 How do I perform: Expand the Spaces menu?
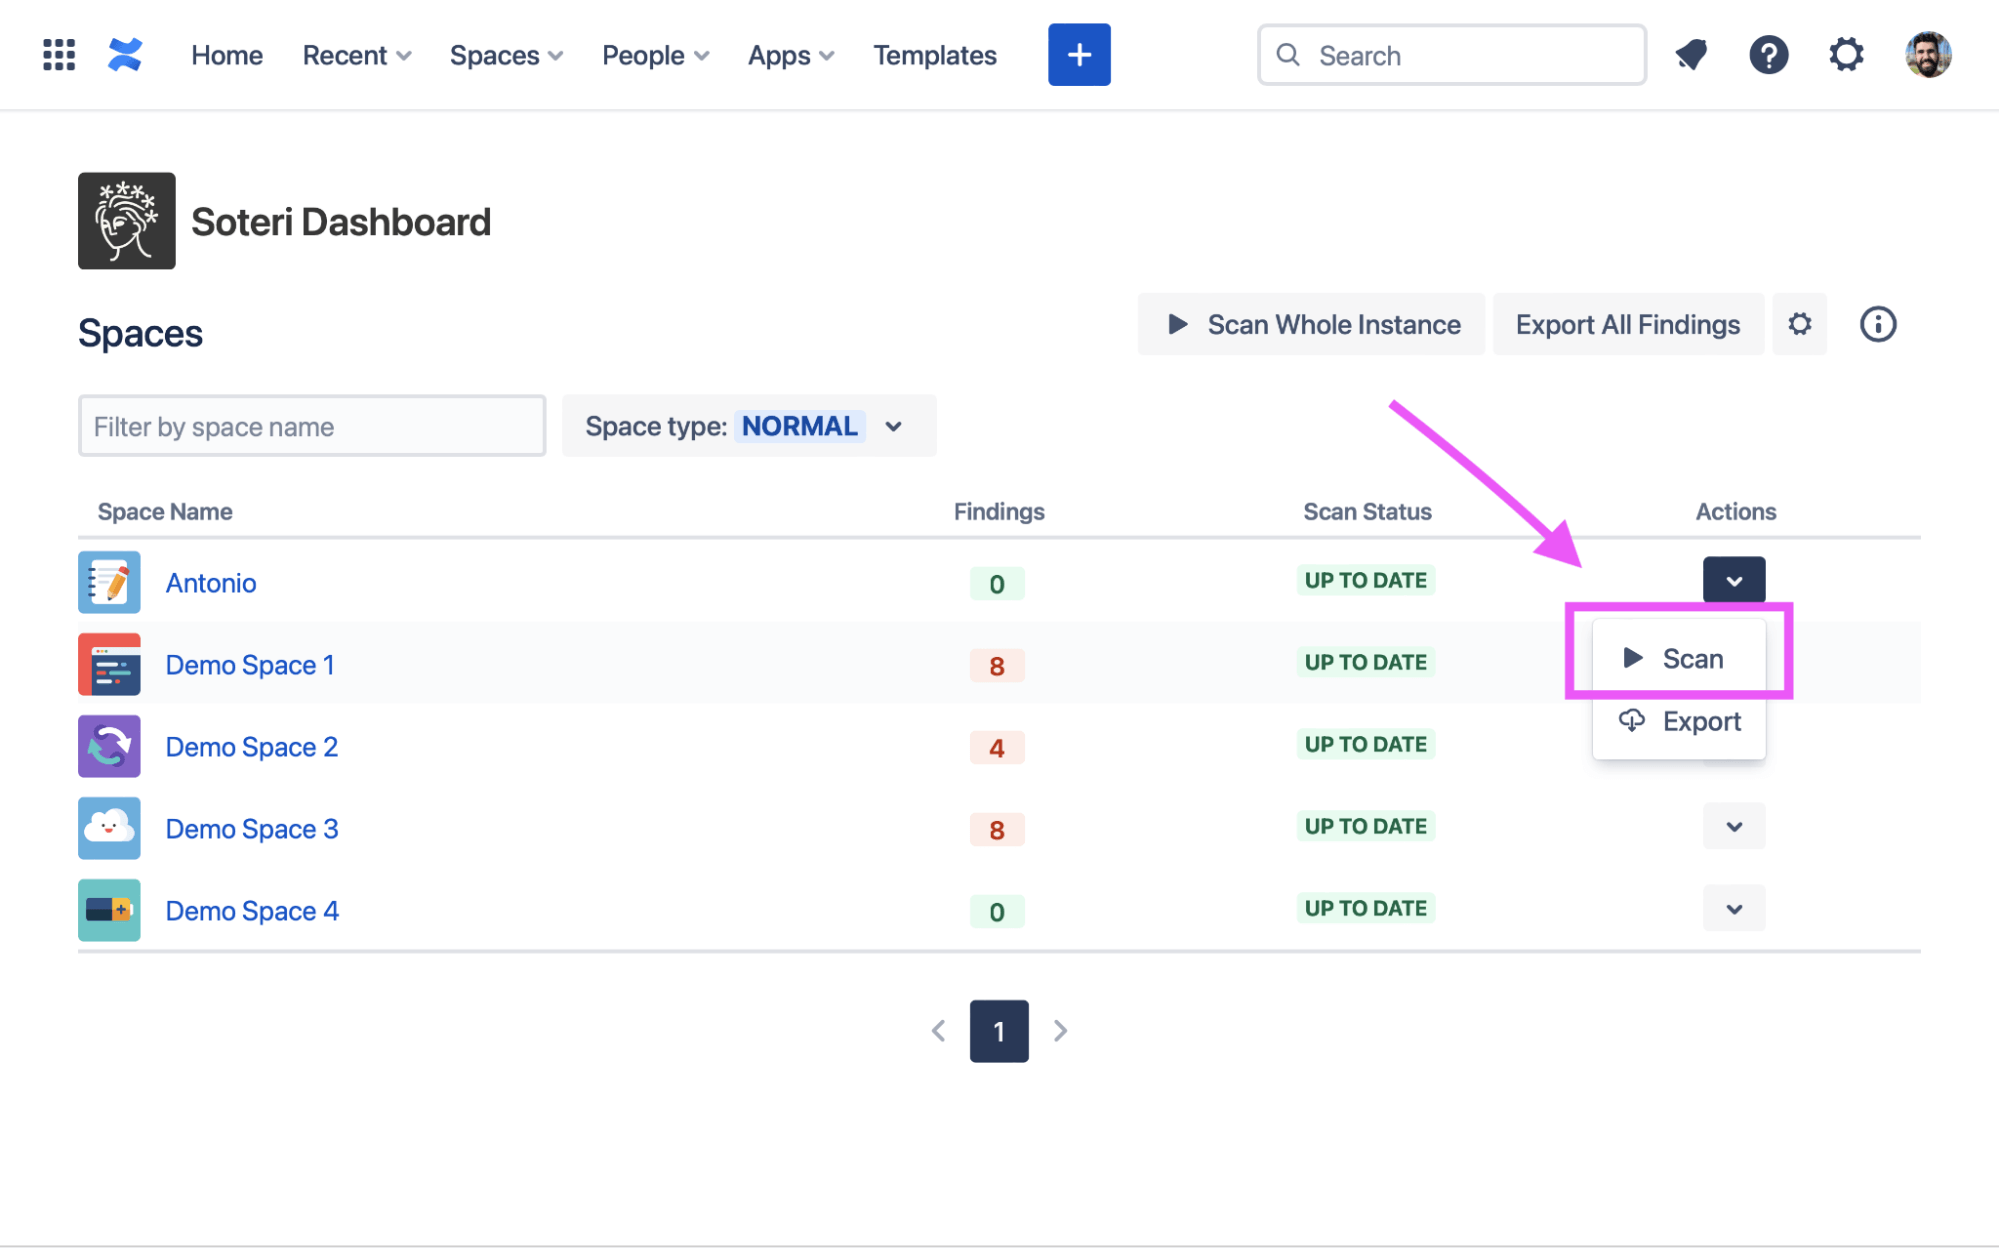[506, 55]
